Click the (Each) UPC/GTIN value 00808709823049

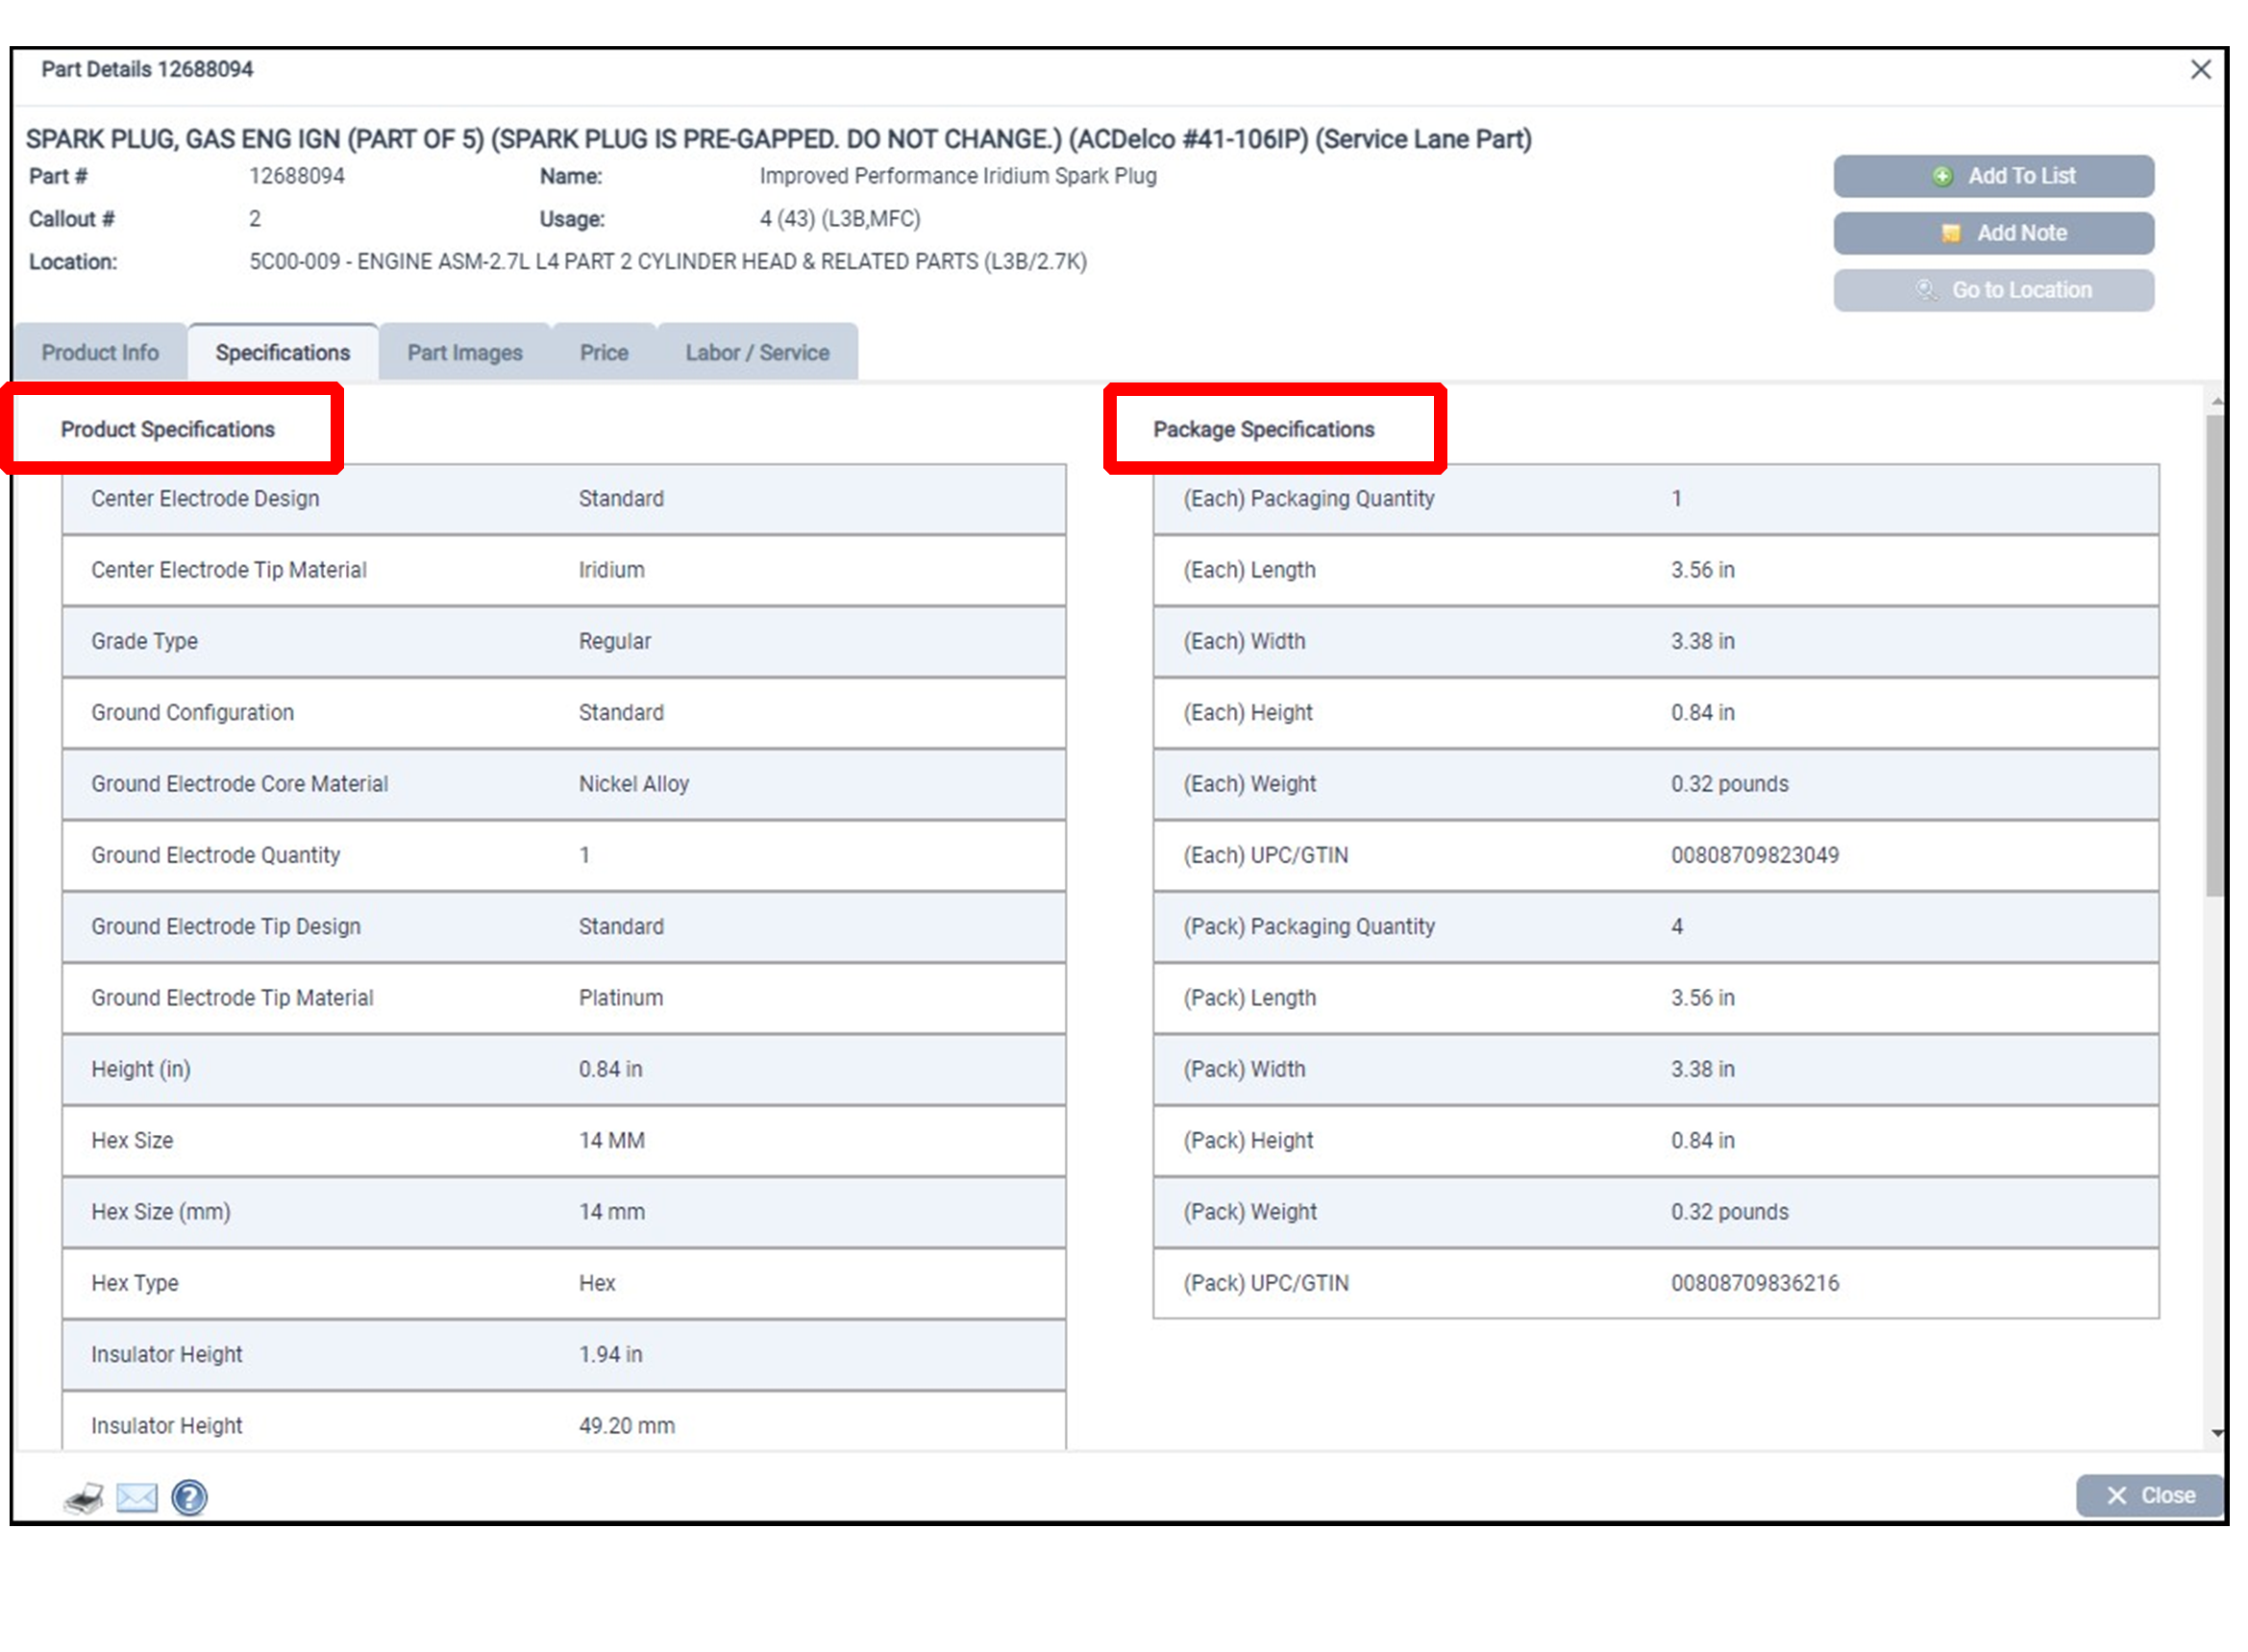pyautogui.click(x=1754, y=855)
